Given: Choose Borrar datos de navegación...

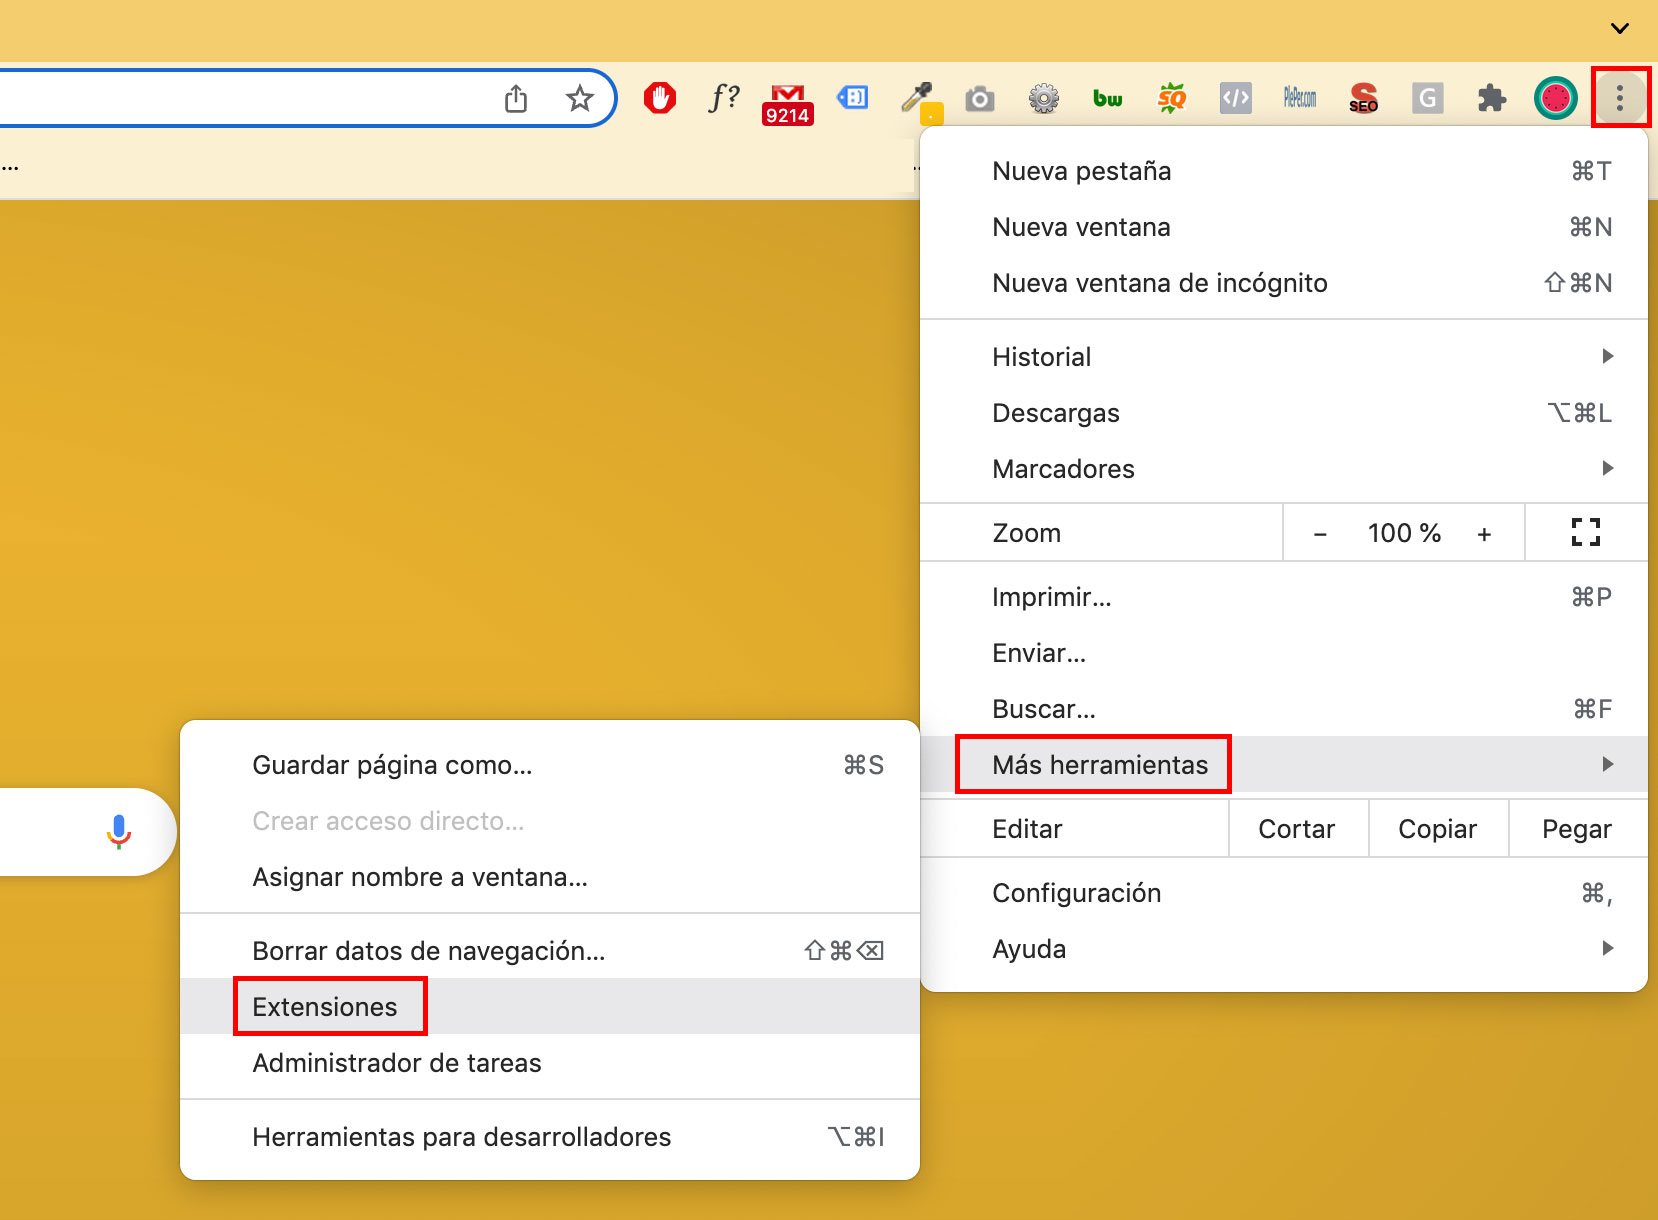Looking at the screenshot, I should click(550, 951).
